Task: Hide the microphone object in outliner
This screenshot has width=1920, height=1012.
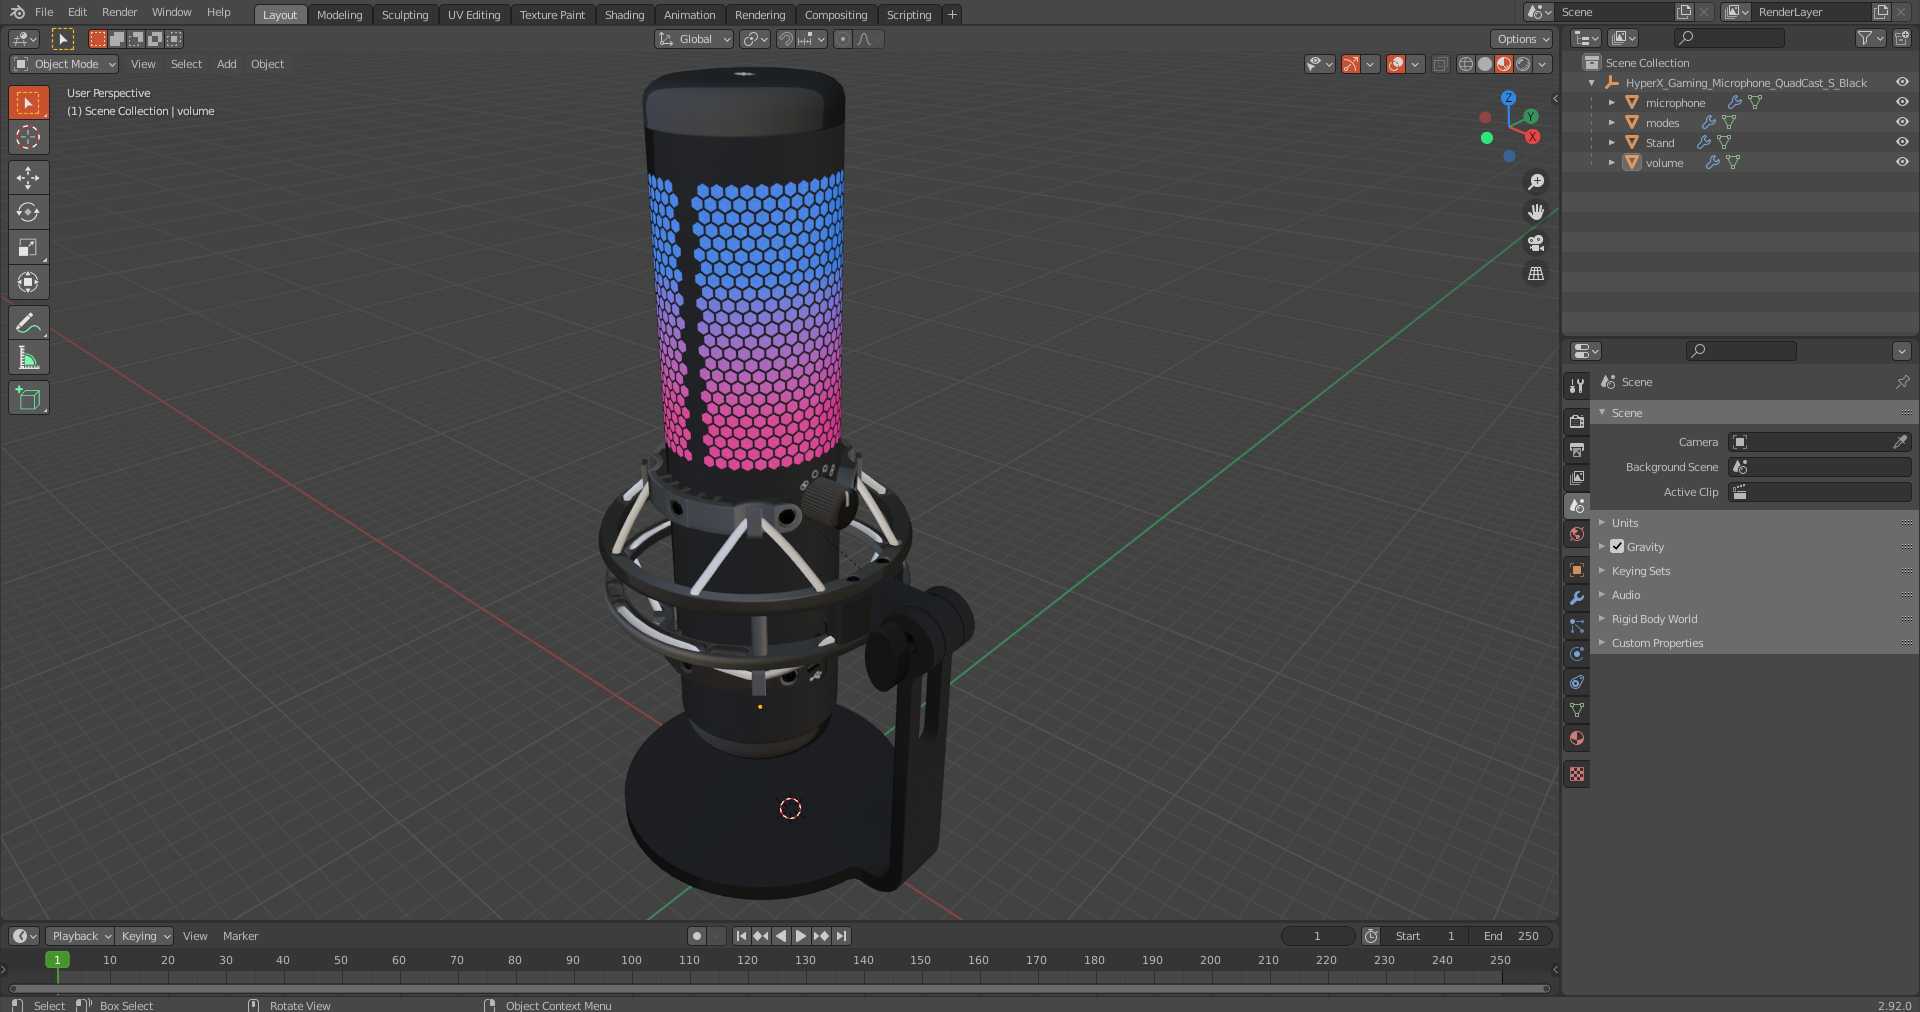Action: 1902,102
